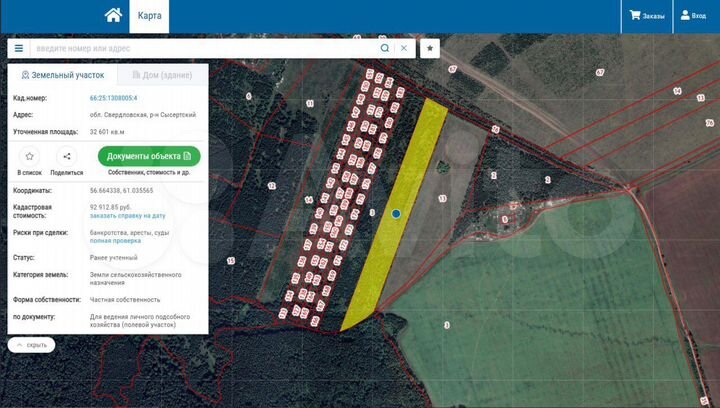Switch to Земельный участок tab
Screen dimensions: 720x408
click(x=62, y=75)
